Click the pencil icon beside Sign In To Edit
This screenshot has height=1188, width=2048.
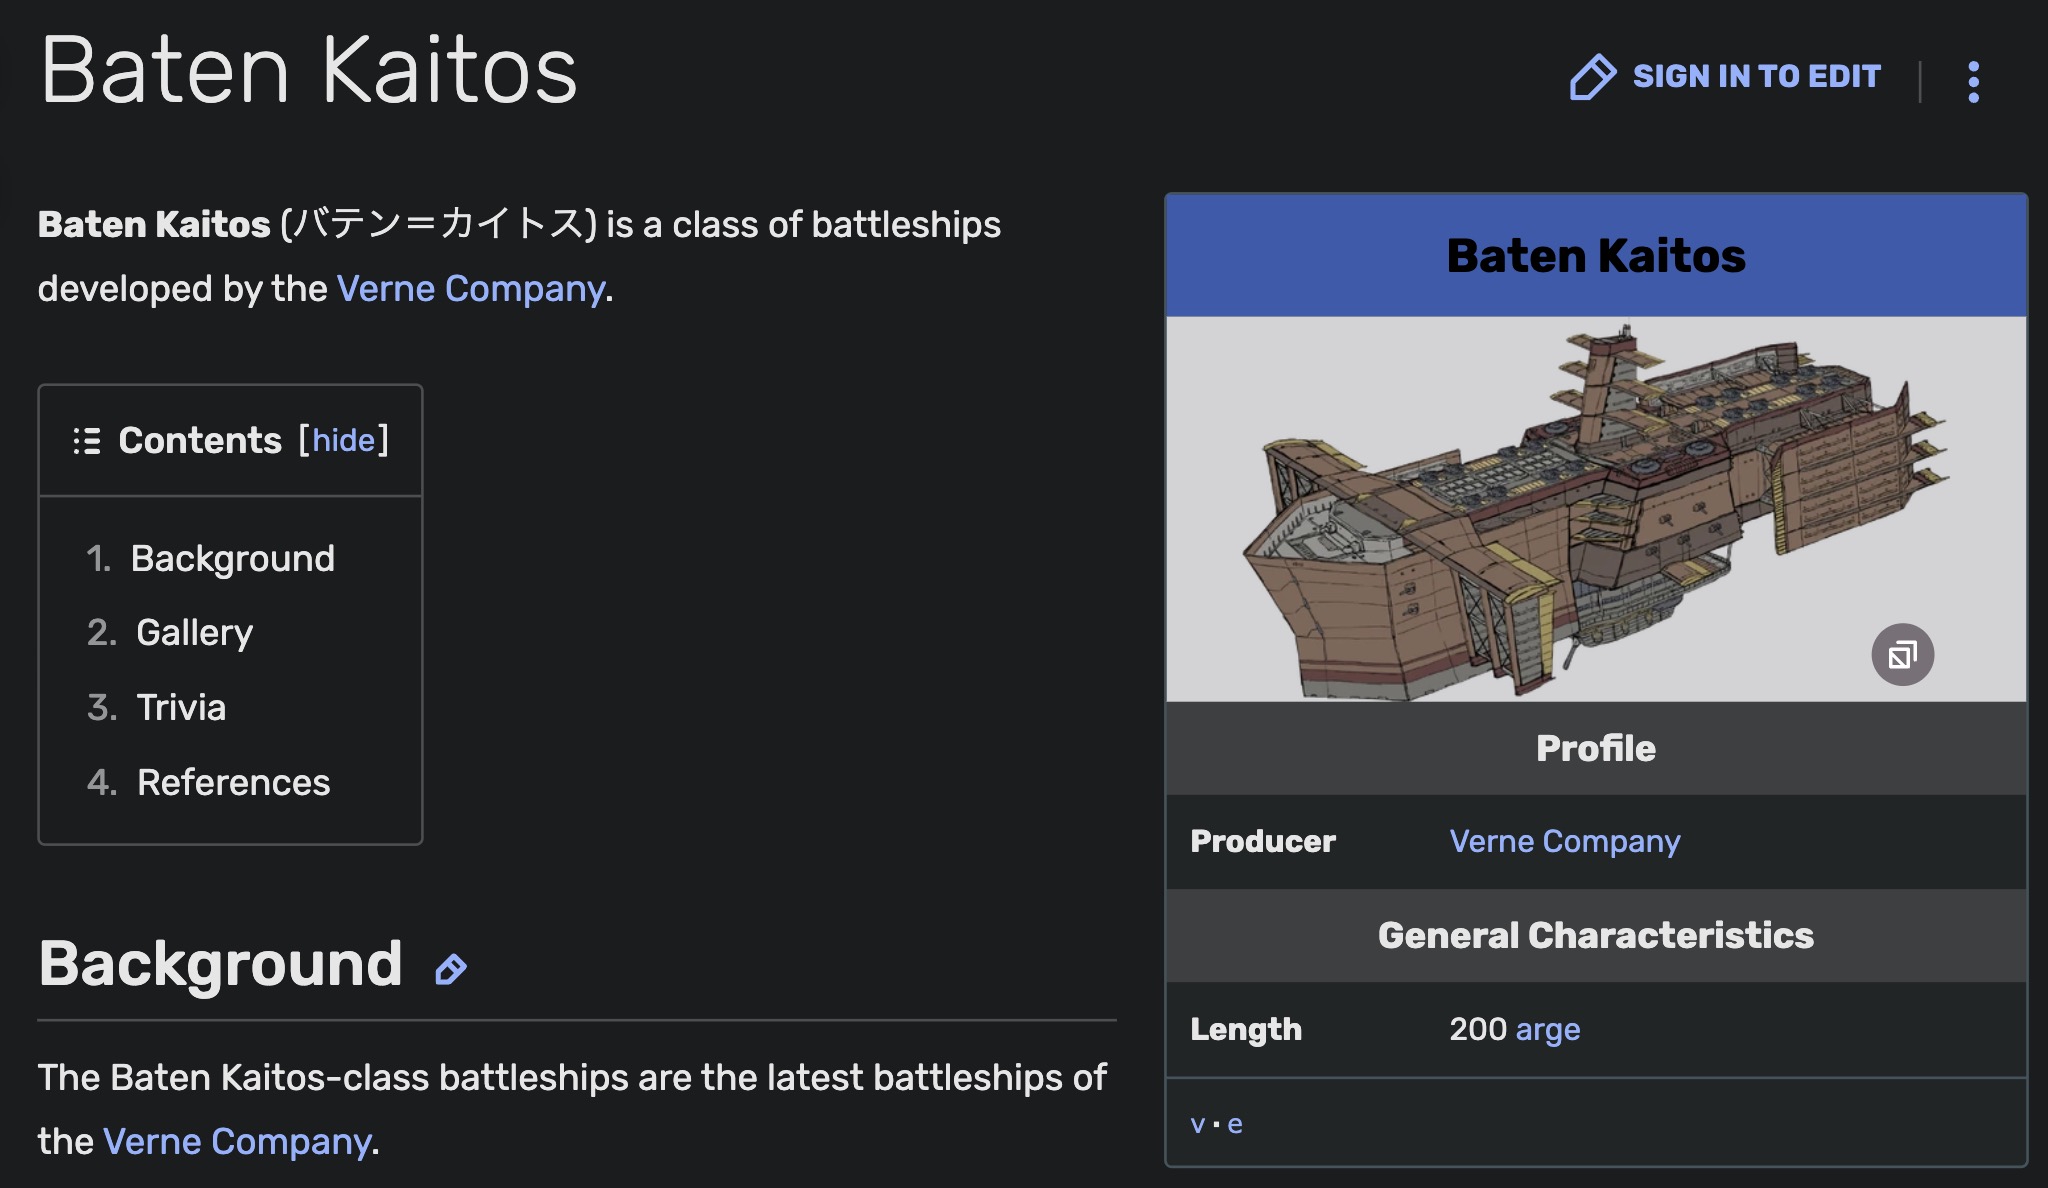tap(1592, 77)
